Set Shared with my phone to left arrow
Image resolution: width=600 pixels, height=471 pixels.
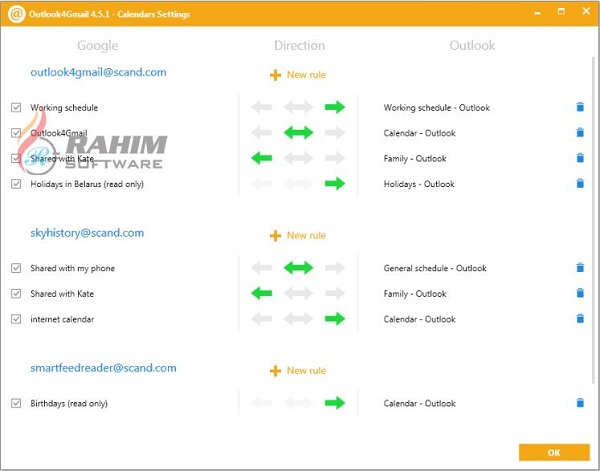262,268
